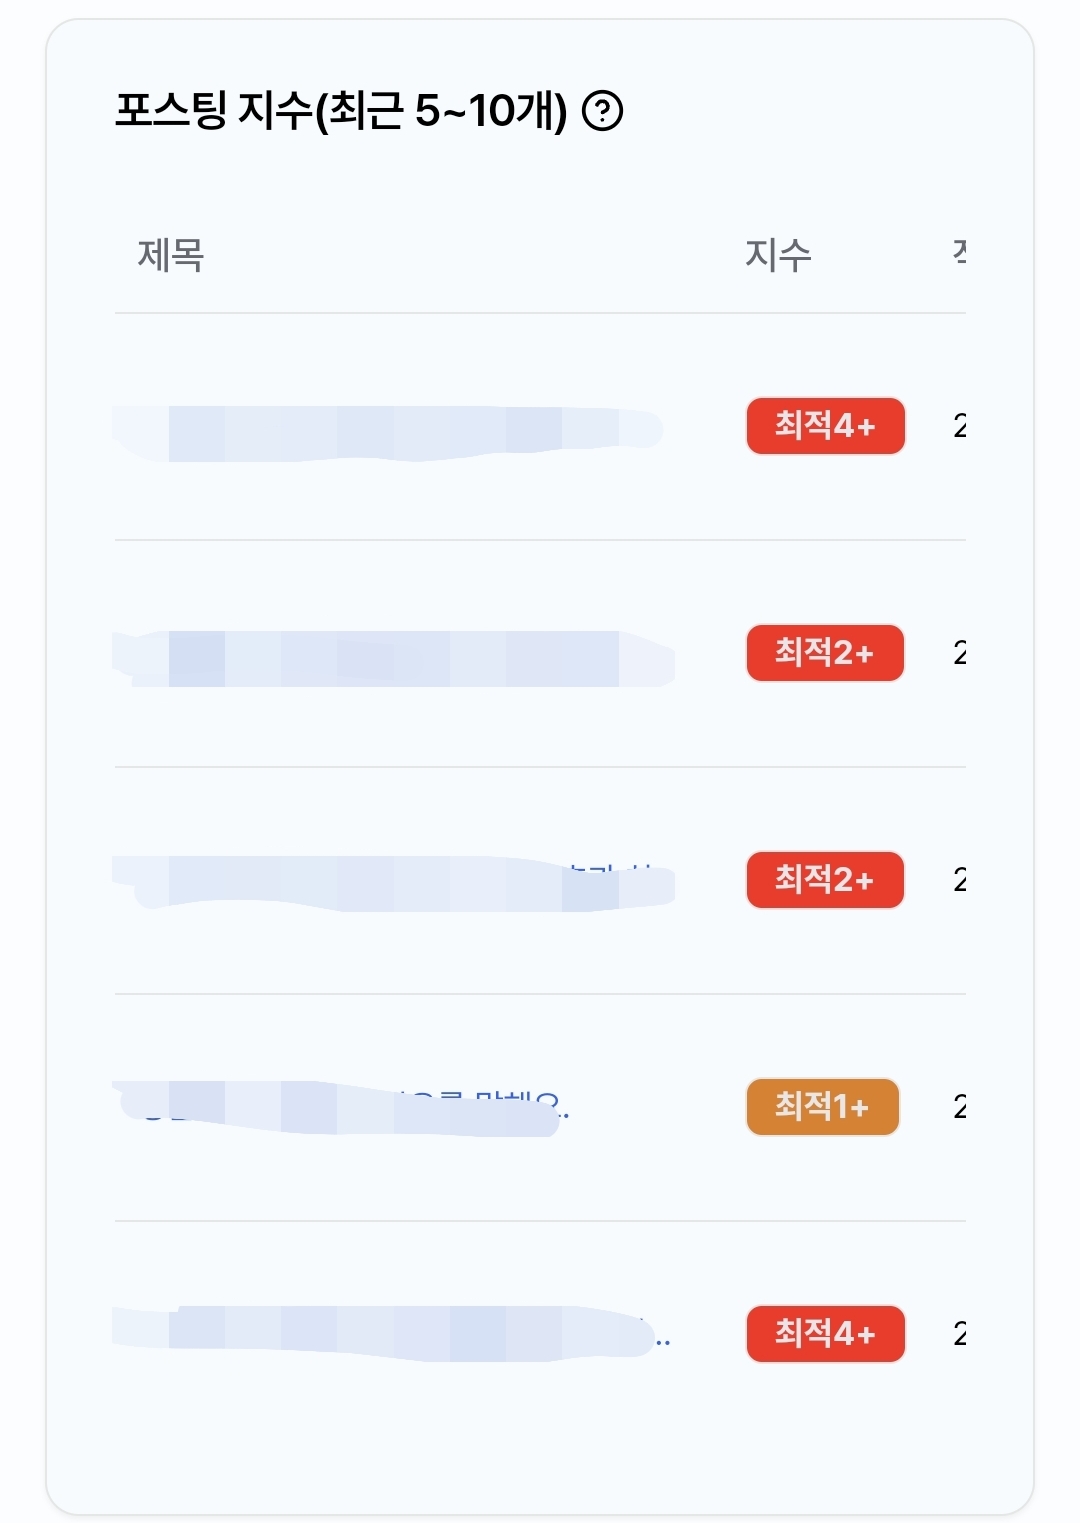
Task: Select the 제목 column header
Action: 171,255
